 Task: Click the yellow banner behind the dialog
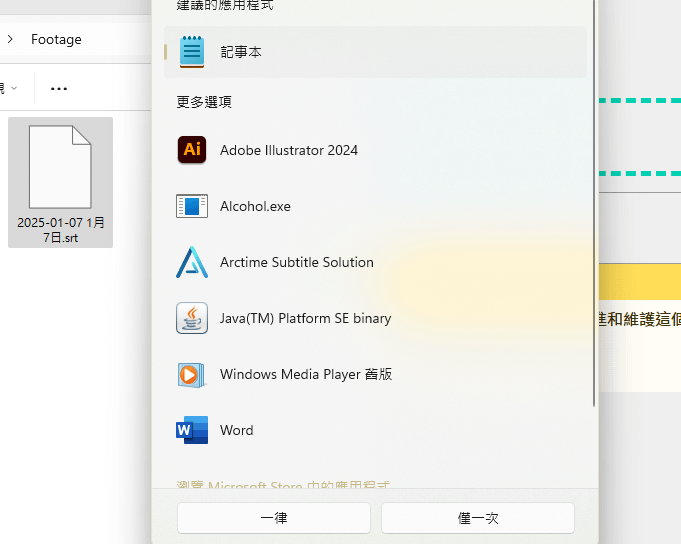[640, 280]
